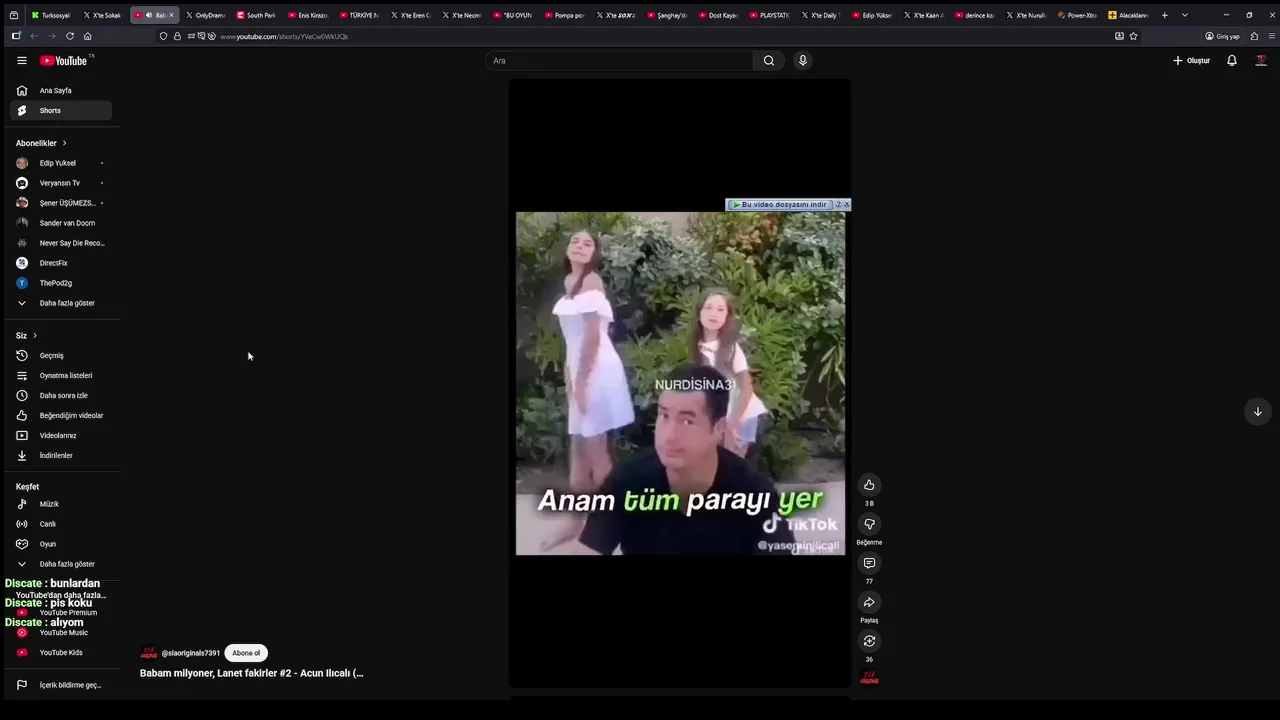Open the notifications bell

pos(1232,60)
